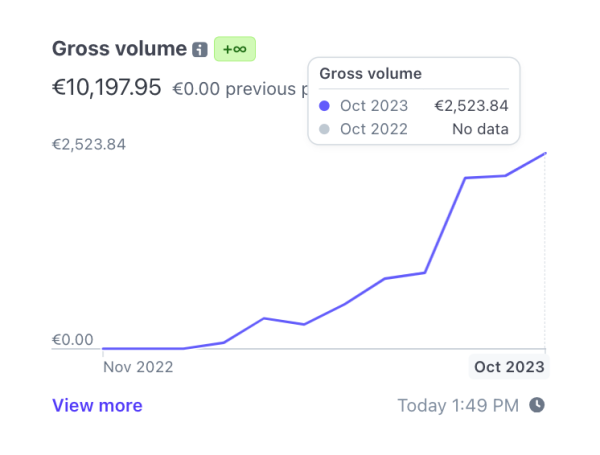The width and height of the screenshot is (600, 455).
Task: Click the €0.00 y-axis baseline label
Action: (x=73, y=340)
